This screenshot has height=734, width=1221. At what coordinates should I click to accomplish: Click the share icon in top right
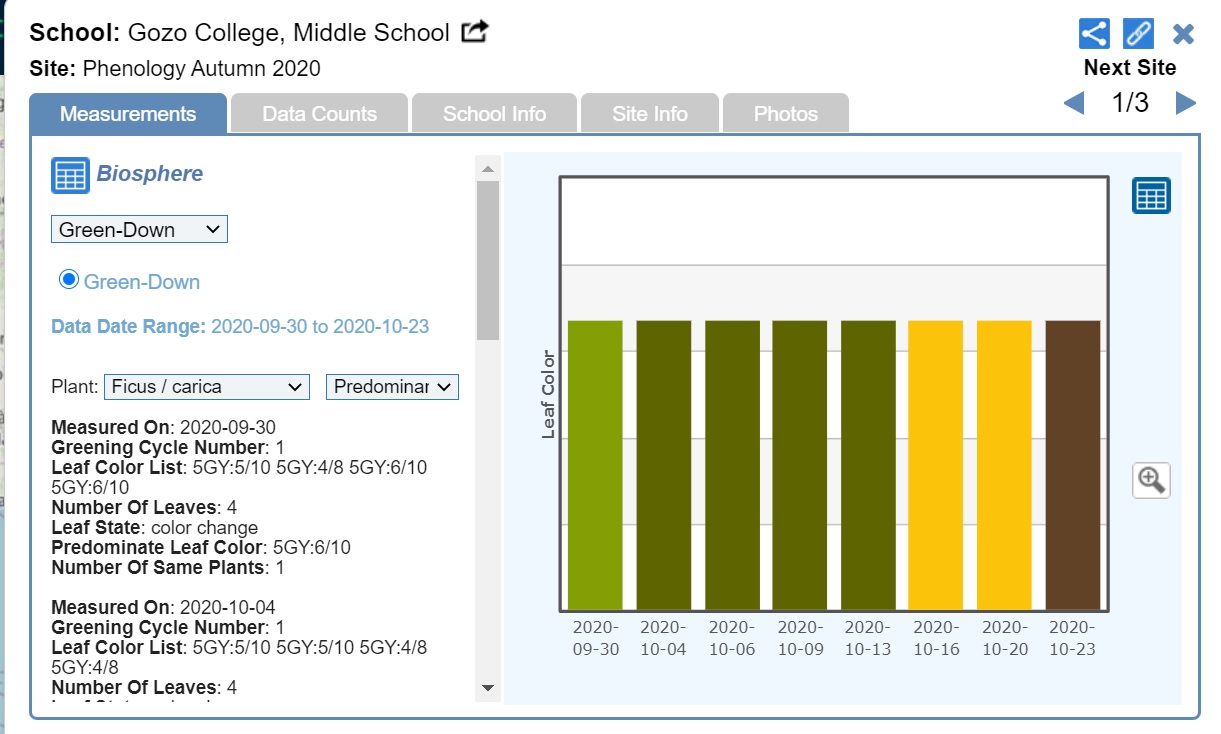coord(1094,33)
